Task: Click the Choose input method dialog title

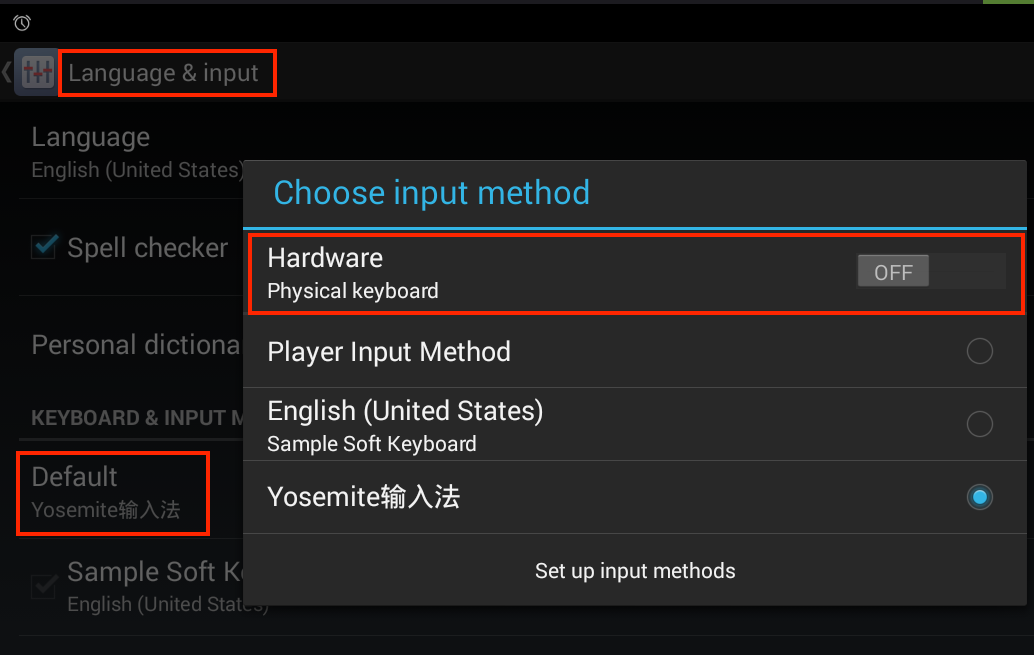Action: (x=431, y=193)
